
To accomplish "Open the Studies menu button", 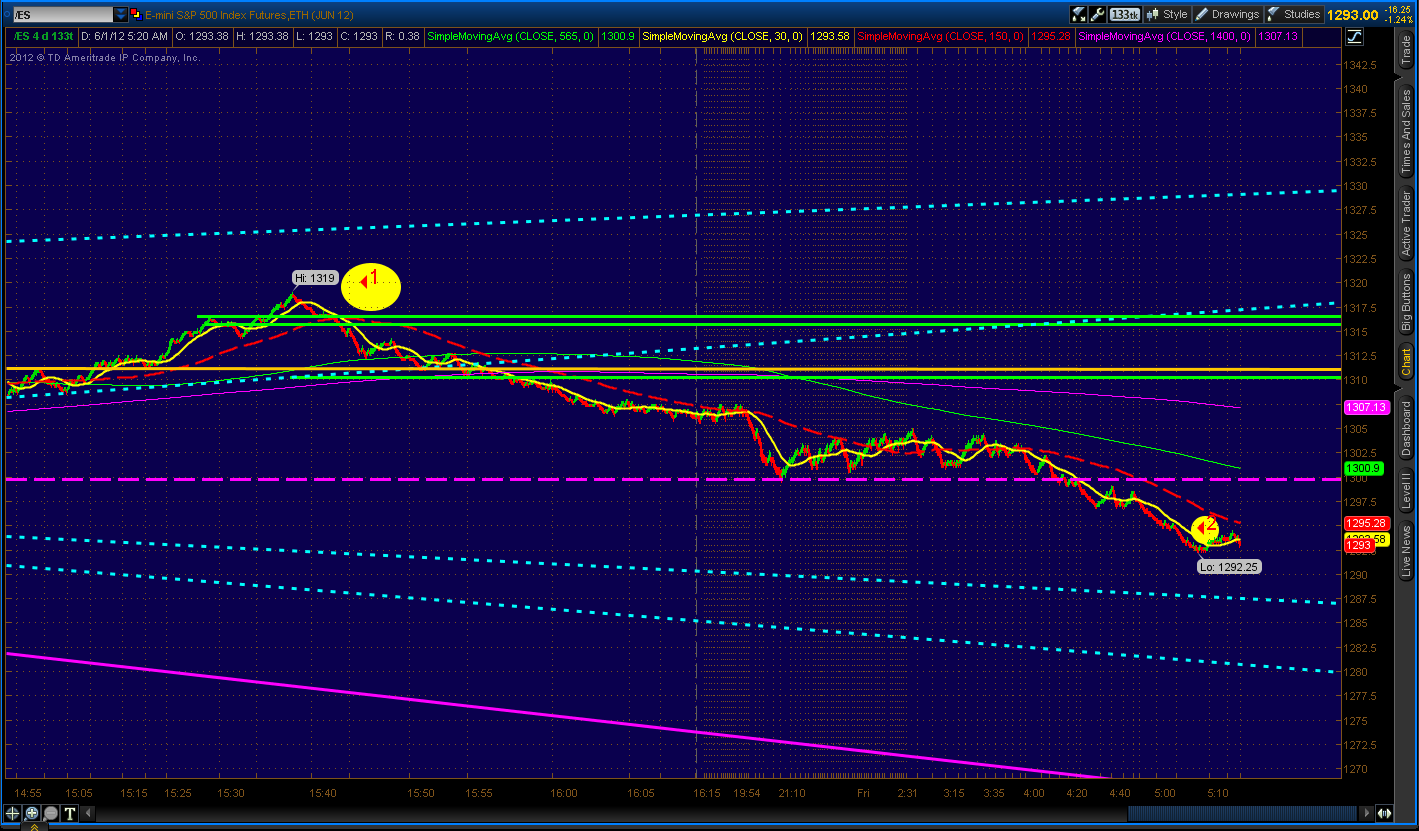I will pyautogui.click(x=1294, y=14).
